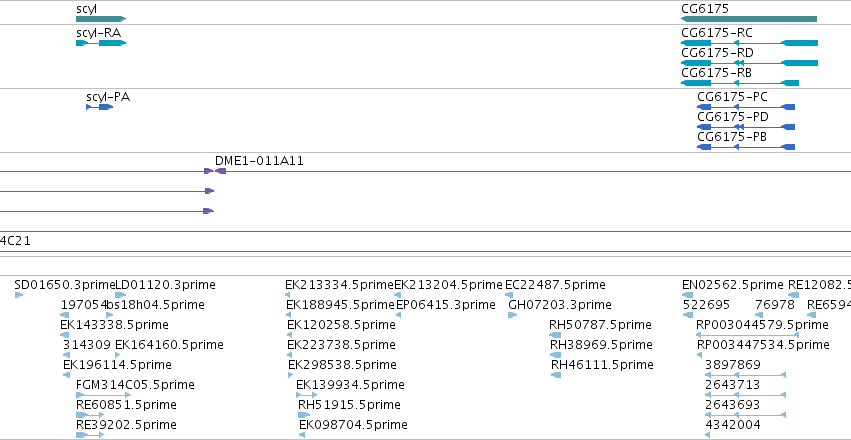Click the CG6175 gene bar
The width and height of the screenshot is (851, 440).
pyautogui.click(x=749, y=19)
